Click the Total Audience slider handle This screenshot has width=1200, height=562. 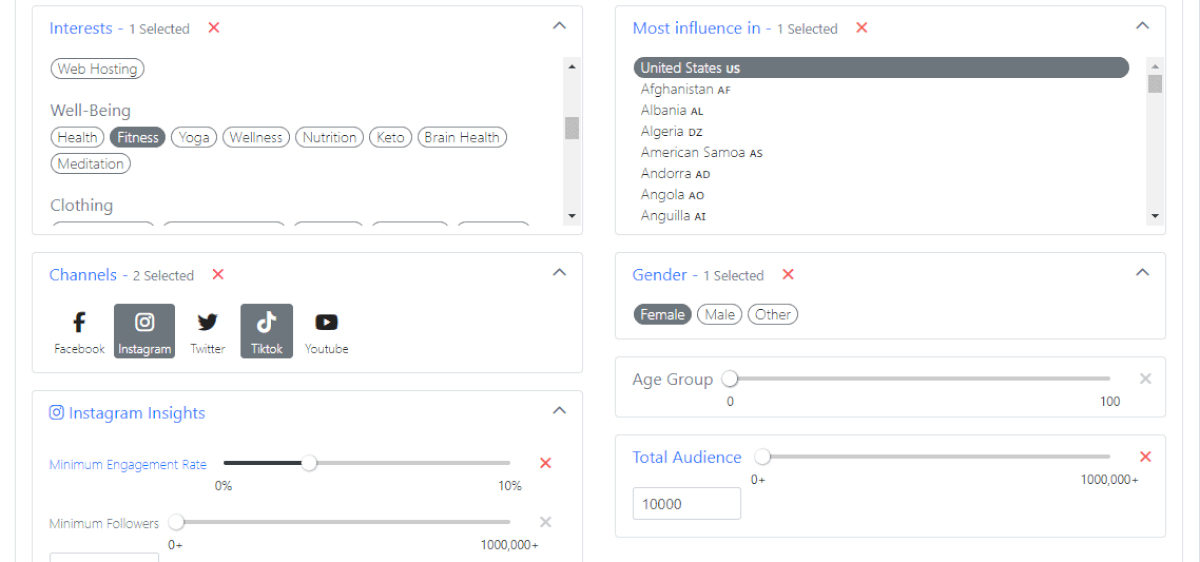pos(763,457)
